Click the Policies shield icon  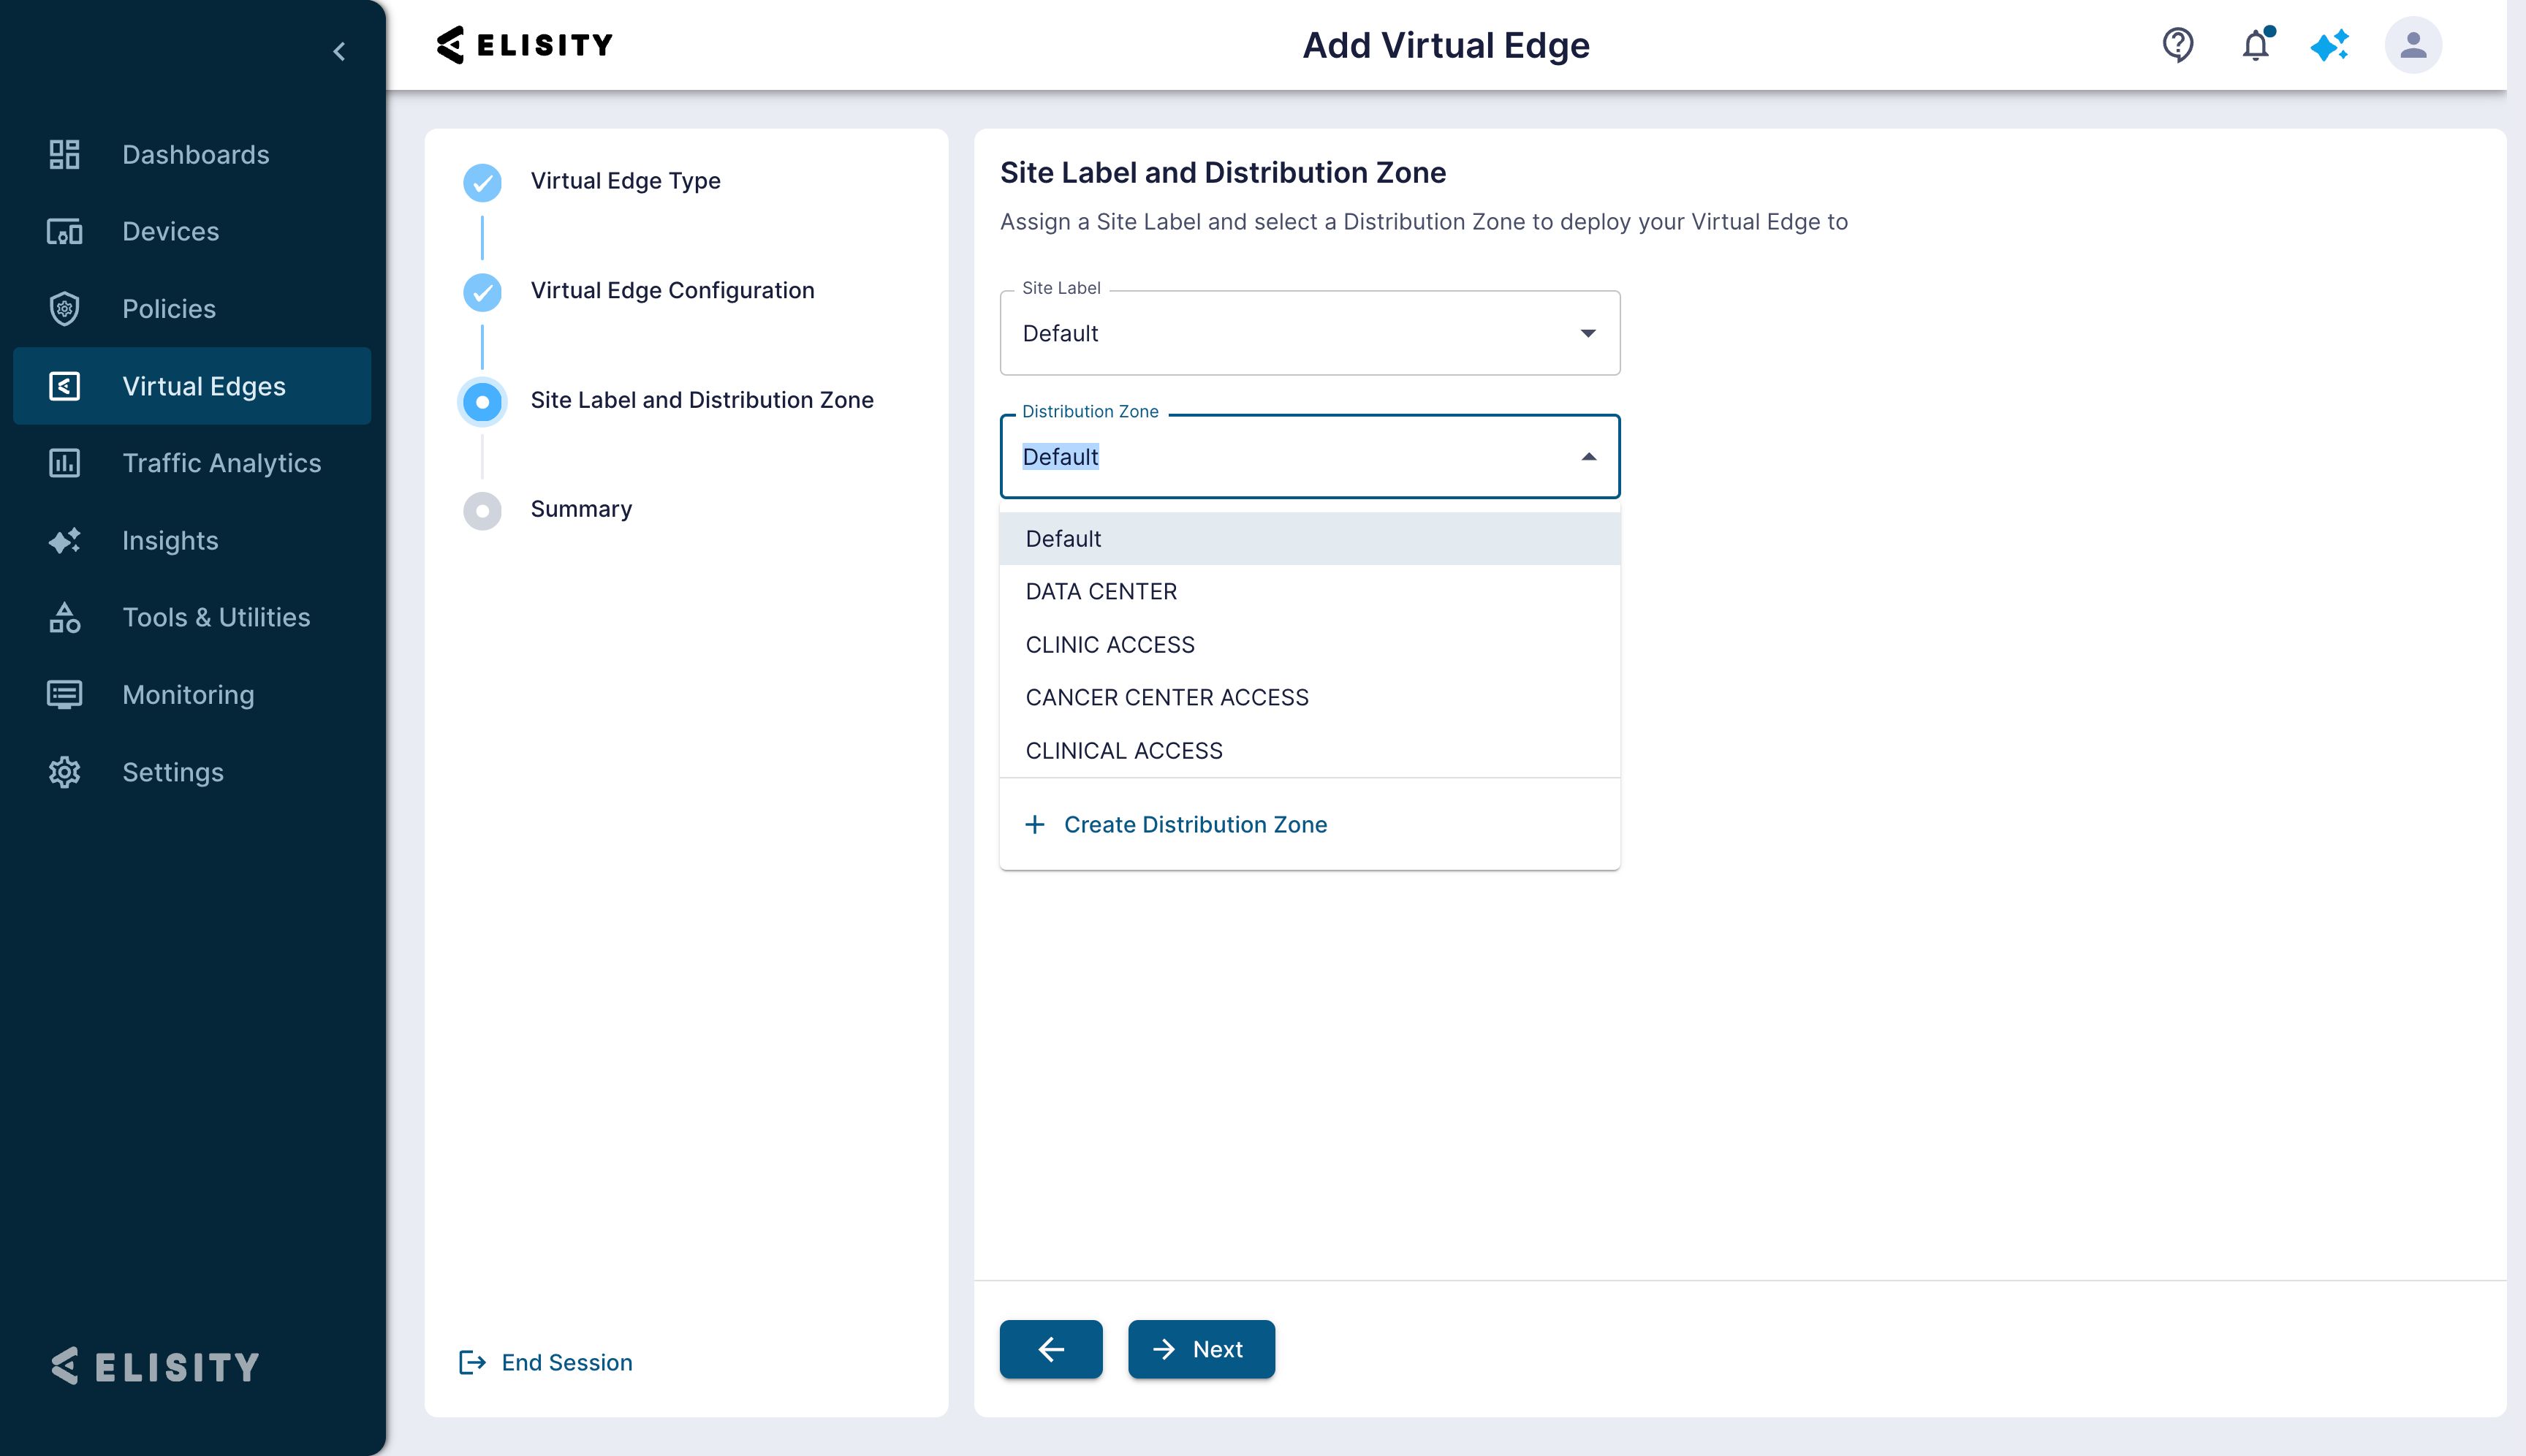(65, 309)
